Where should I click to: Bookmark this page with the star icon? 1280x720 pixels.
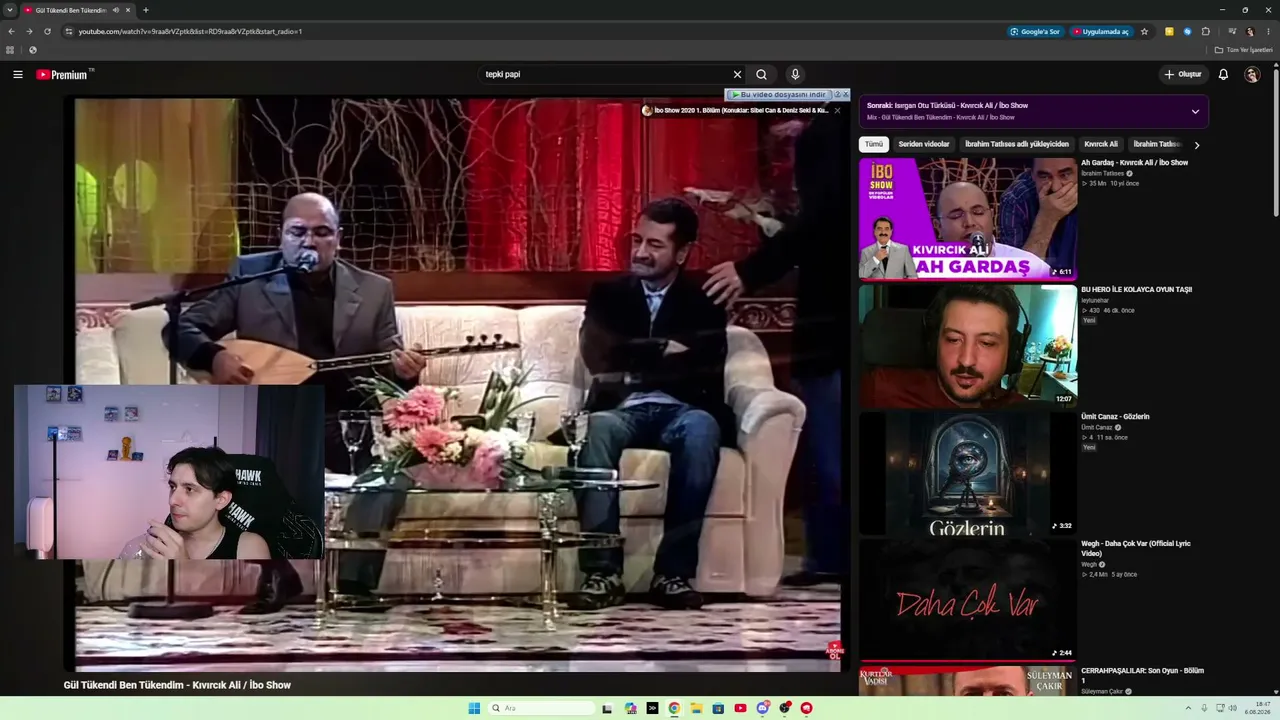(1144, 31)
